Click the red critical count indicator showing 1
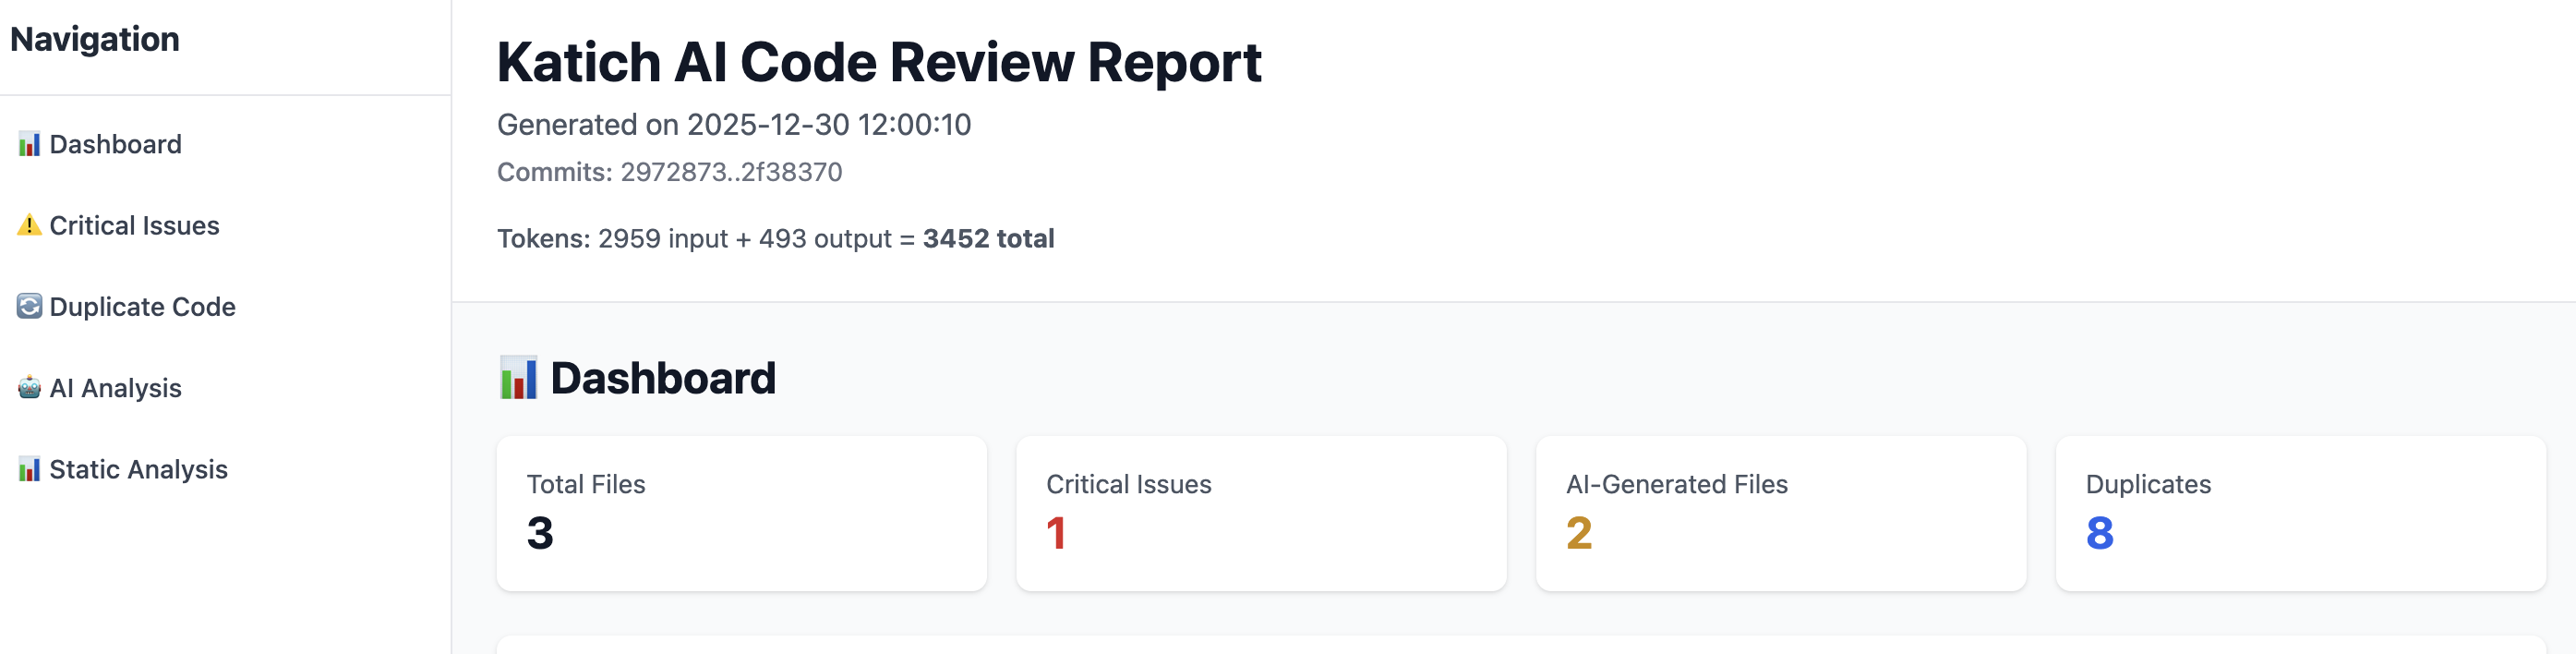 tap(1057, 535)
